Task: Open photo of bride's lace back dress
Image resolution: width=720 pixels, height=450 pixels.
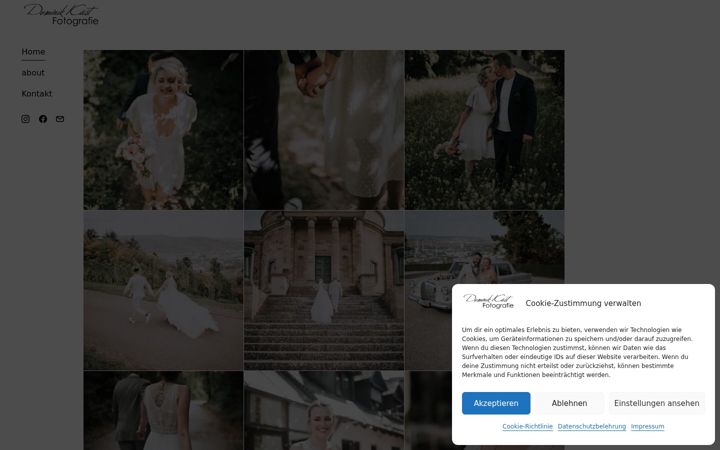Action: [x=163, y=411]
